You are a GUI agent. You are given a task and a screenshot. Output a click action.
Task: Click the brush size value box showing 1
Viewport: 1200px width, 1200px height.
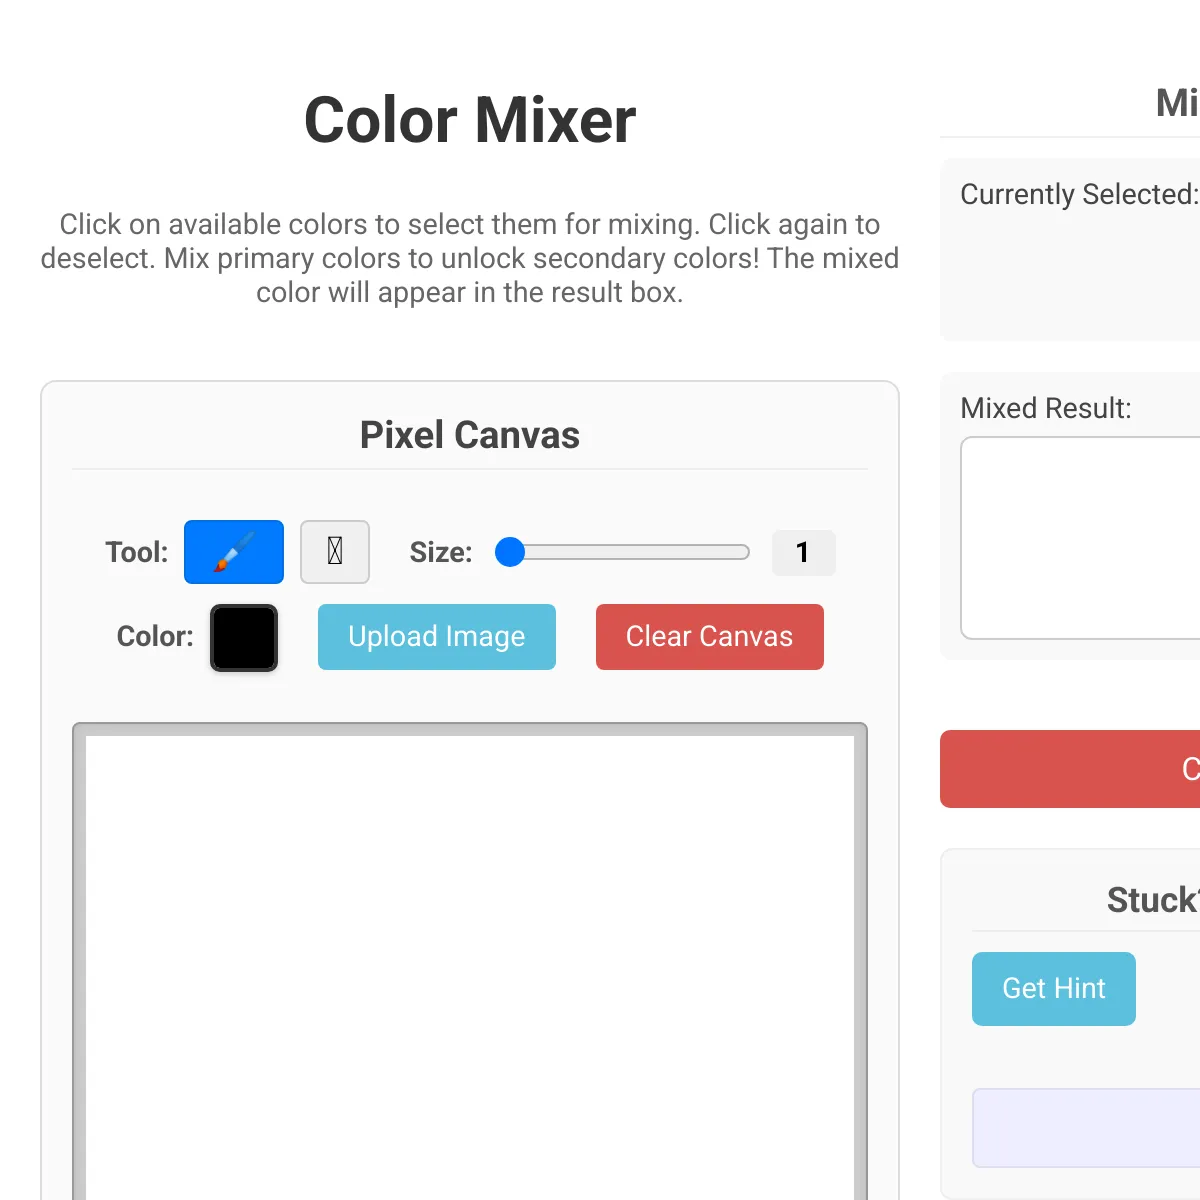(x=803, y=553)
